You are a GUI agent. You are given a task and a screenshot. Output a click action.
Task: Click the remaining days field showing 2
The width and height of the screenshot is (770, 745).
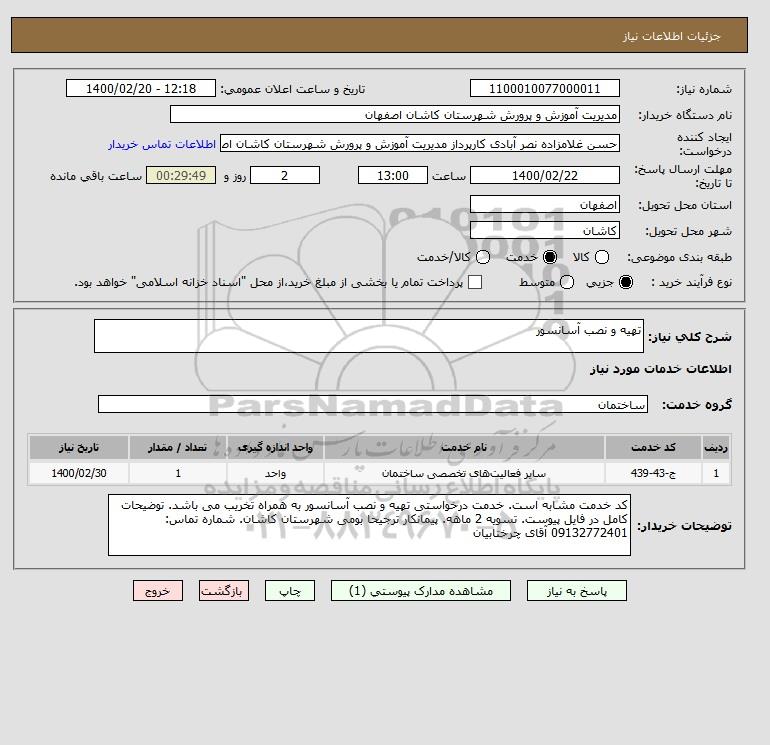(285, 175)
